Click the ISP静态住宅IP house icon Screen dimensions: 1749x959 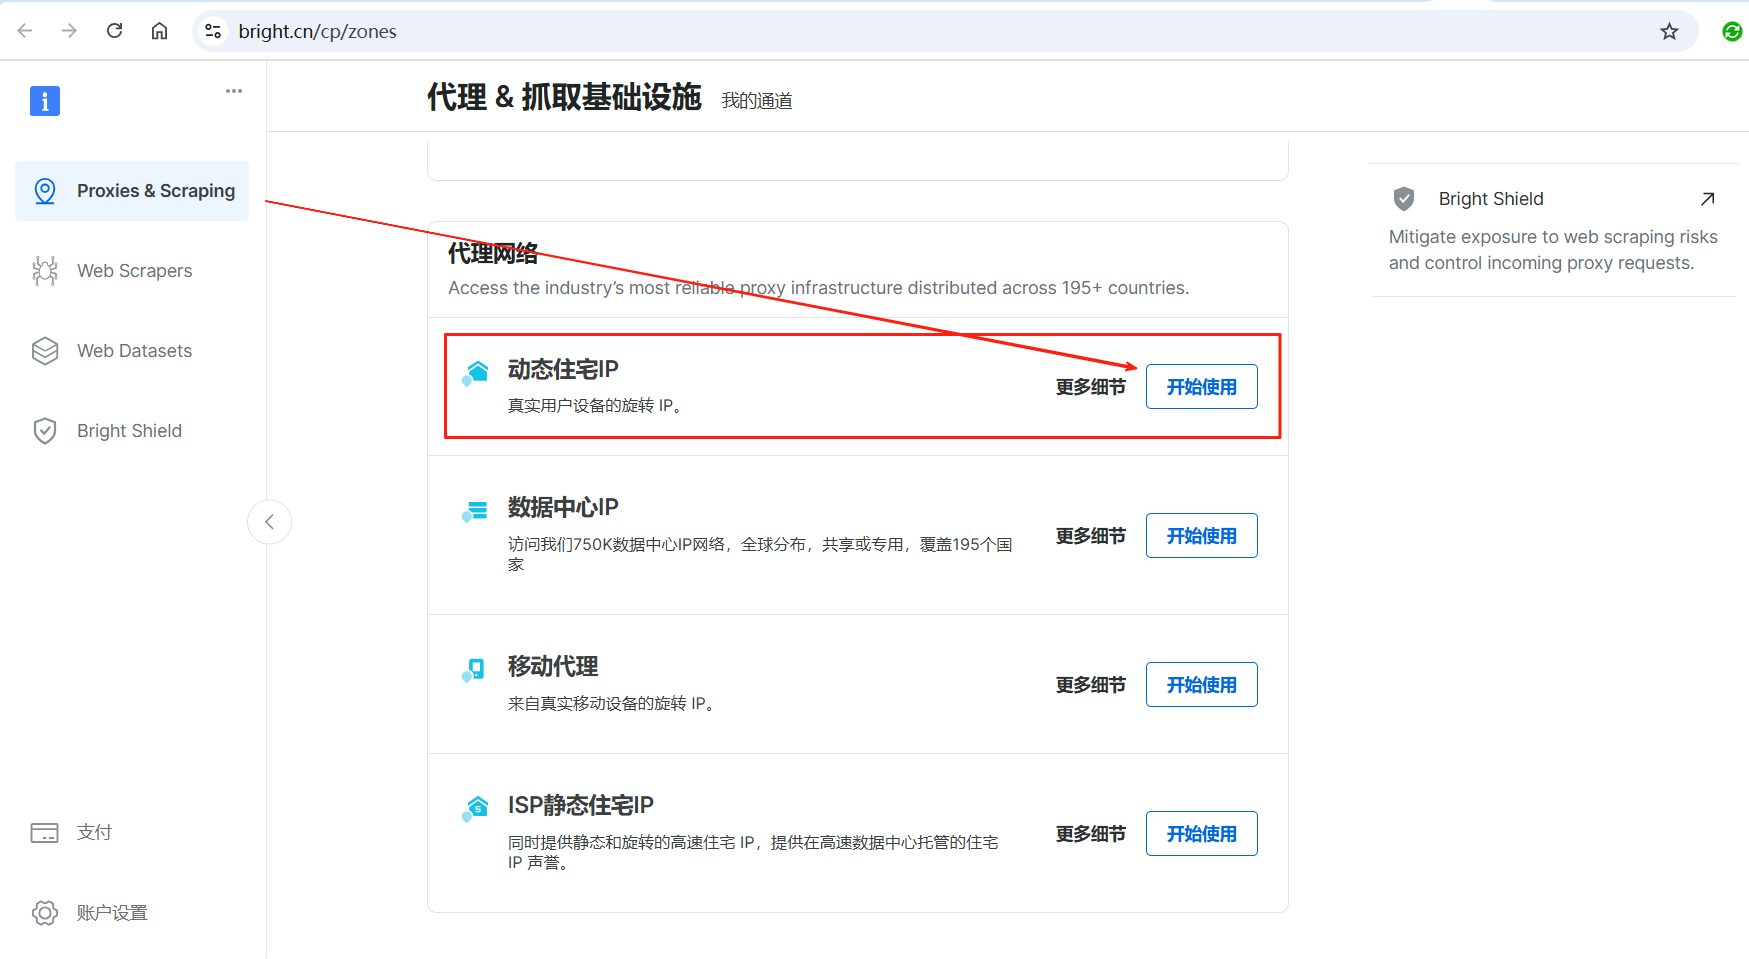pyautogui.click(x=476, y=808)
